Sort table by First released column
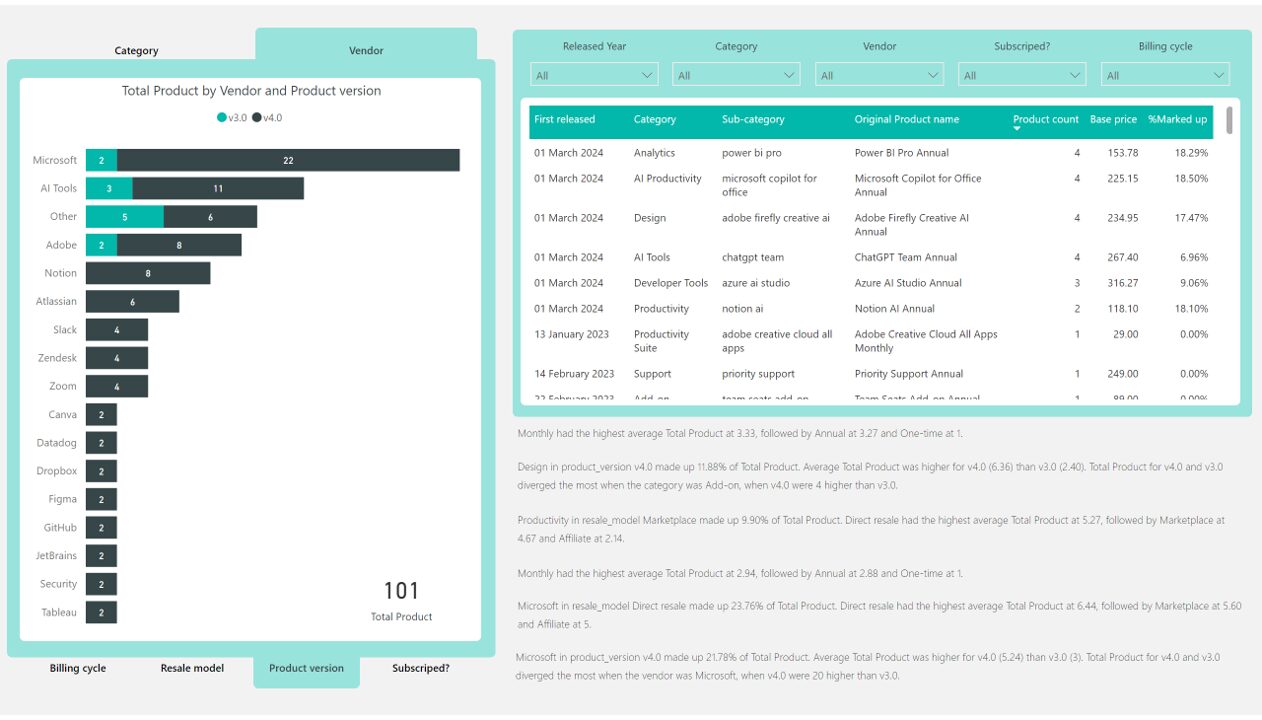Screen dimensions: 1262x720 pos(564,120)
